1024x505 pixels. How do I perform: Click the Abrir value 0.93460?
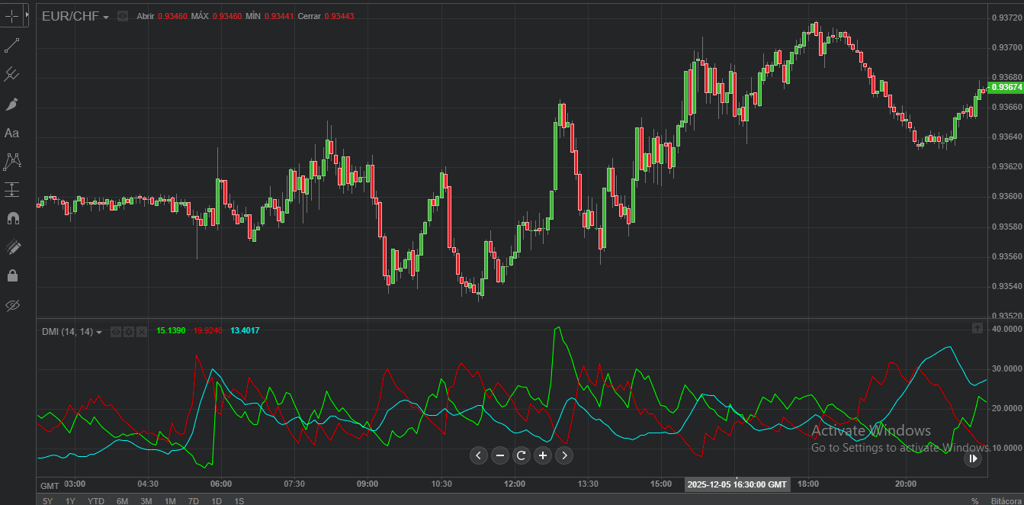coord(173,16)
